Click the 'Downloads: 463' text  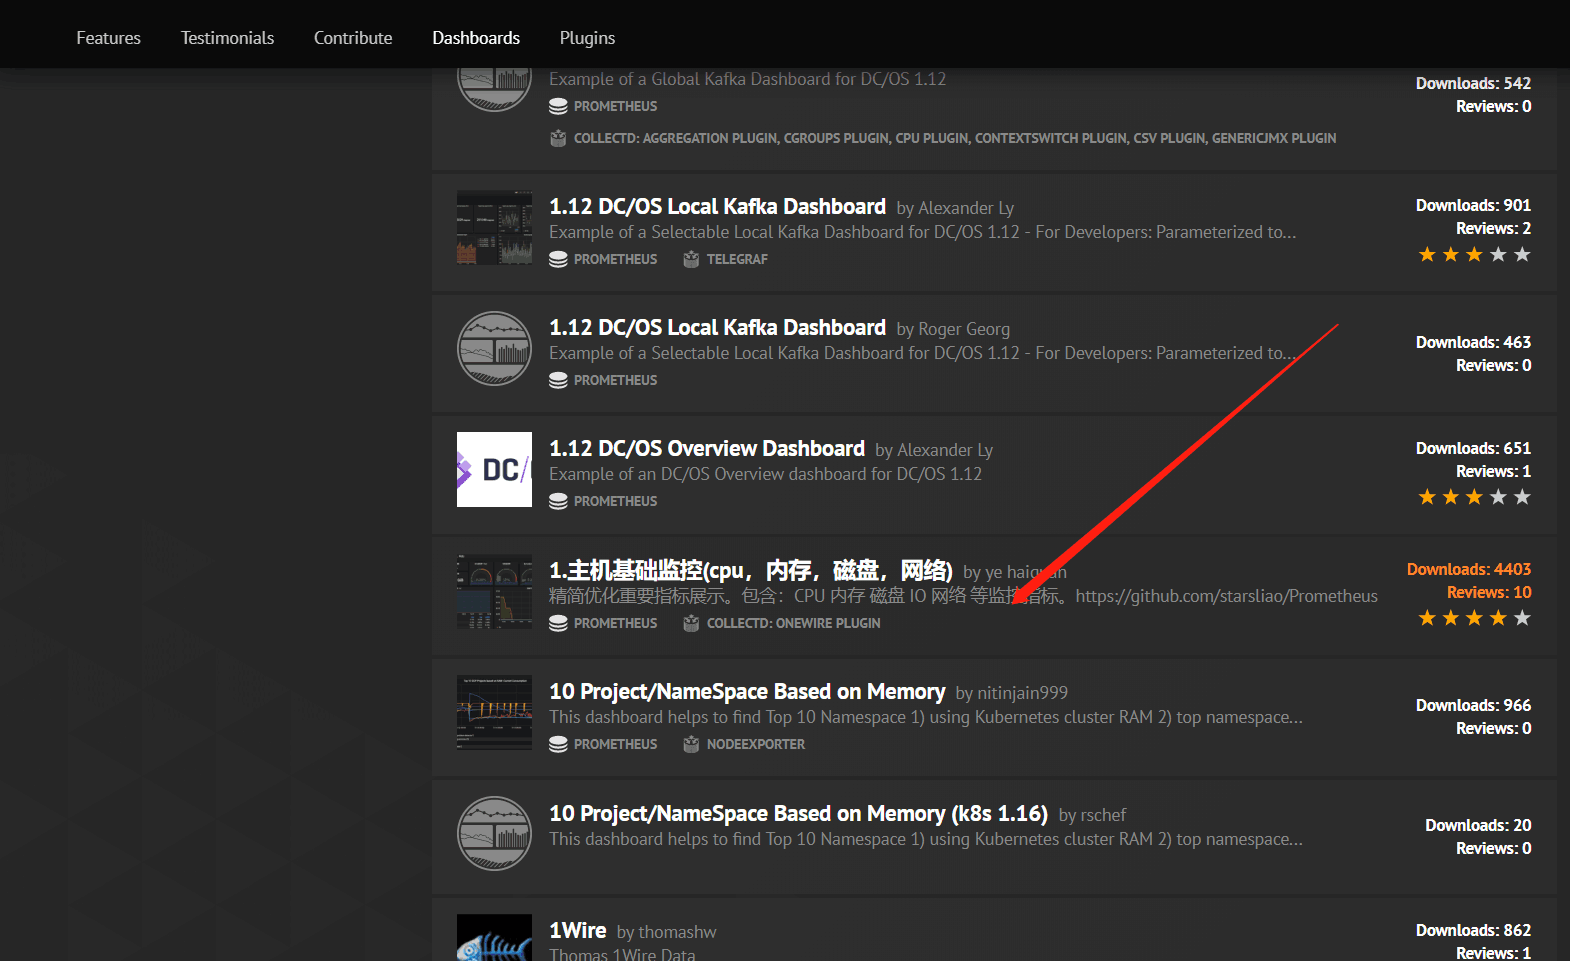click(x=1473, y=342)
